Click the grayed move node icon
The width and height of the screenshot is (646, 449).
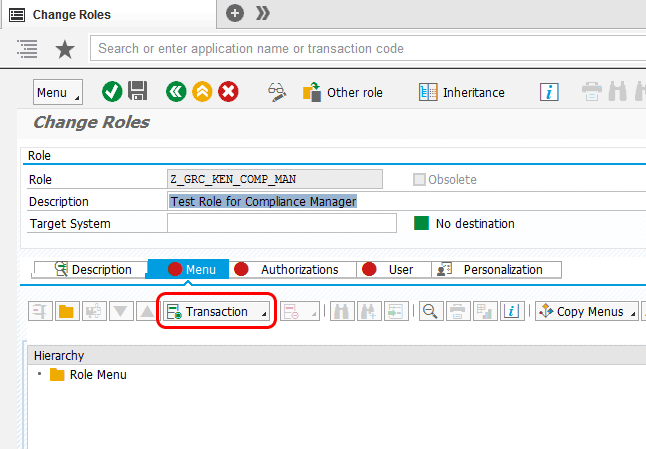pyautogui.click(x=94, y=311)
